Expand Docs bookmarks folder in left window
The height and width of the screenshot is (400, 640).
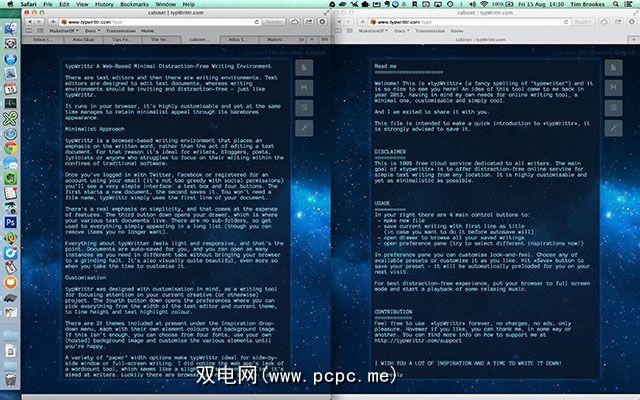pyautogui.click(x=93, y=31)
